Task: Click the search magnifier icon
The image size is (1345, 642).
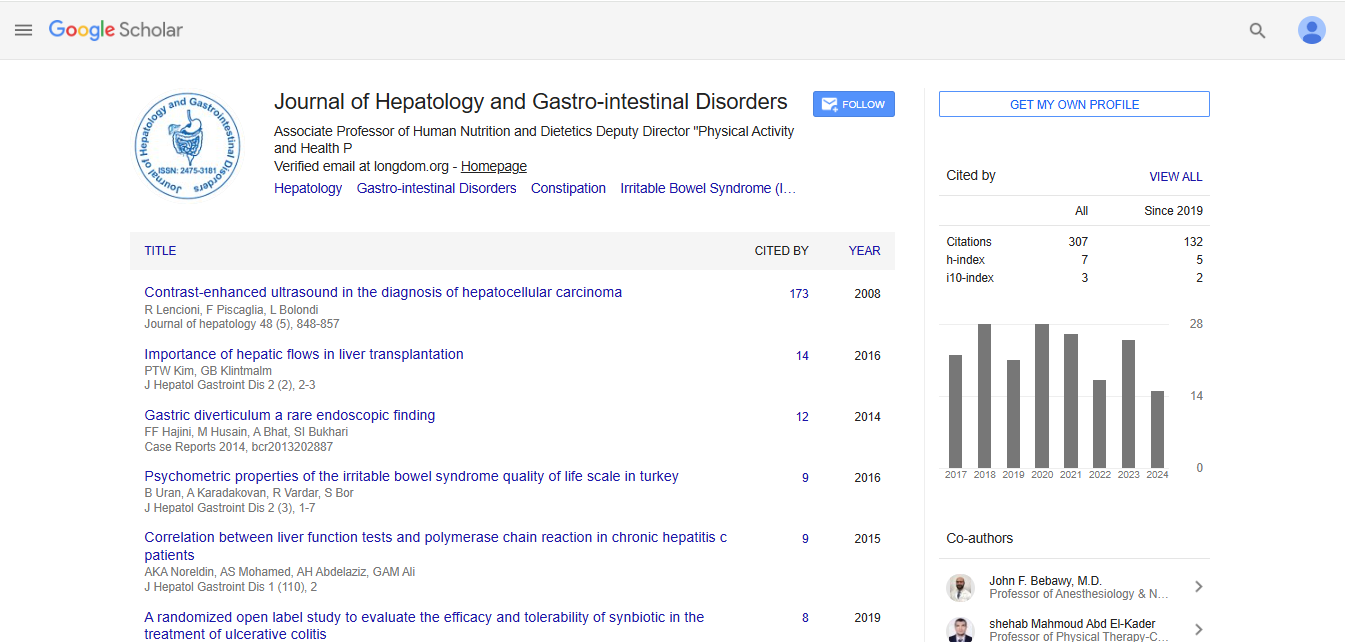Action: click(x=1258, y=31)
